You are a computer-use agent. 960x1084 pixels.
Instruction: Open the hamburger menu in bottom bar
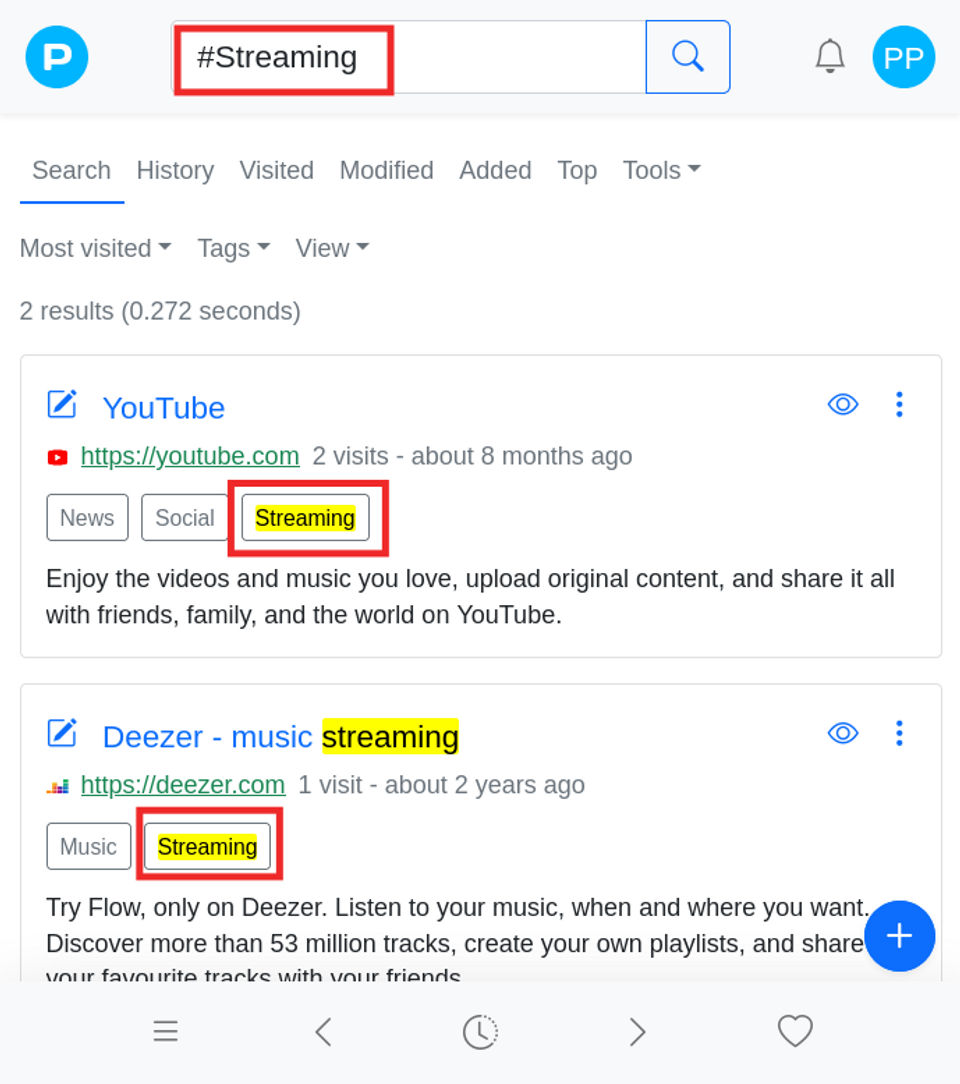point(166,1031)
